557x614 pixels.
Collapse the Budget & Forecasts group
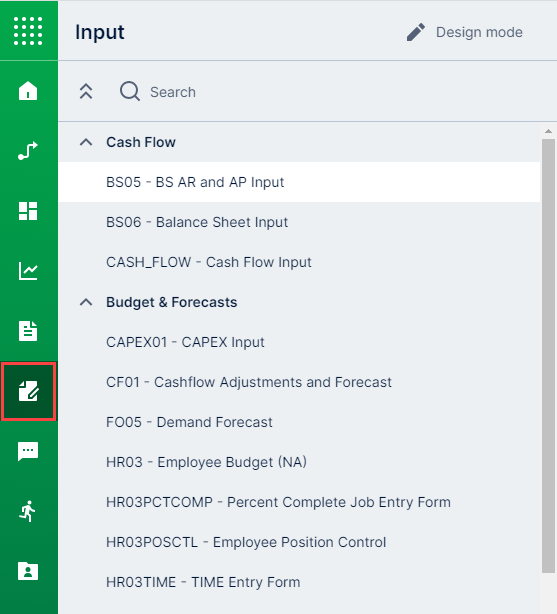[86, 302]
